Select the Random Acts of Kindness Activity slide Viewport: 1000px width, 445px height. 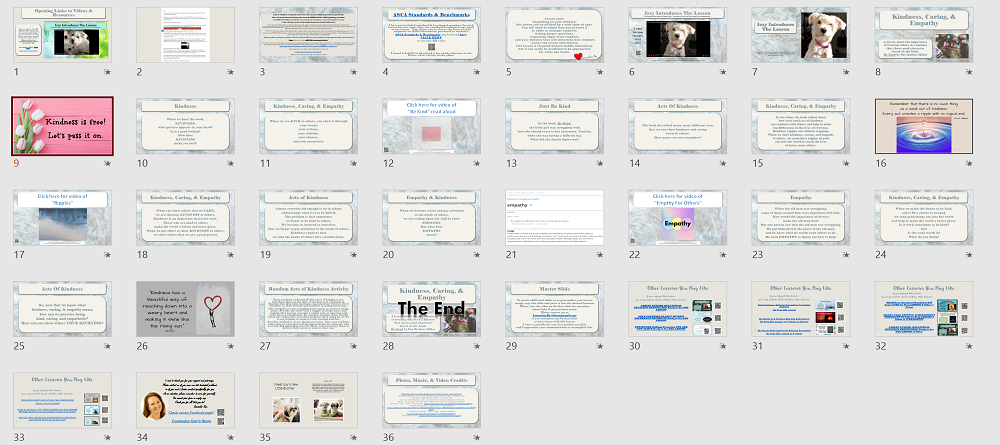307,308
